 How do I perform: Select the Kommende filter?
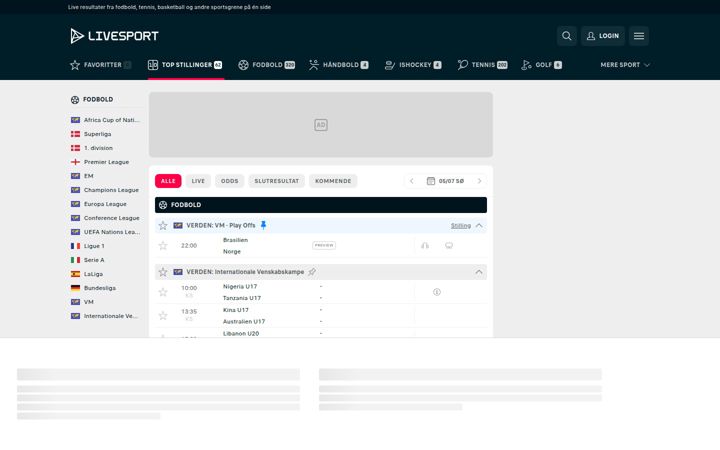click(x=333, y=181)
